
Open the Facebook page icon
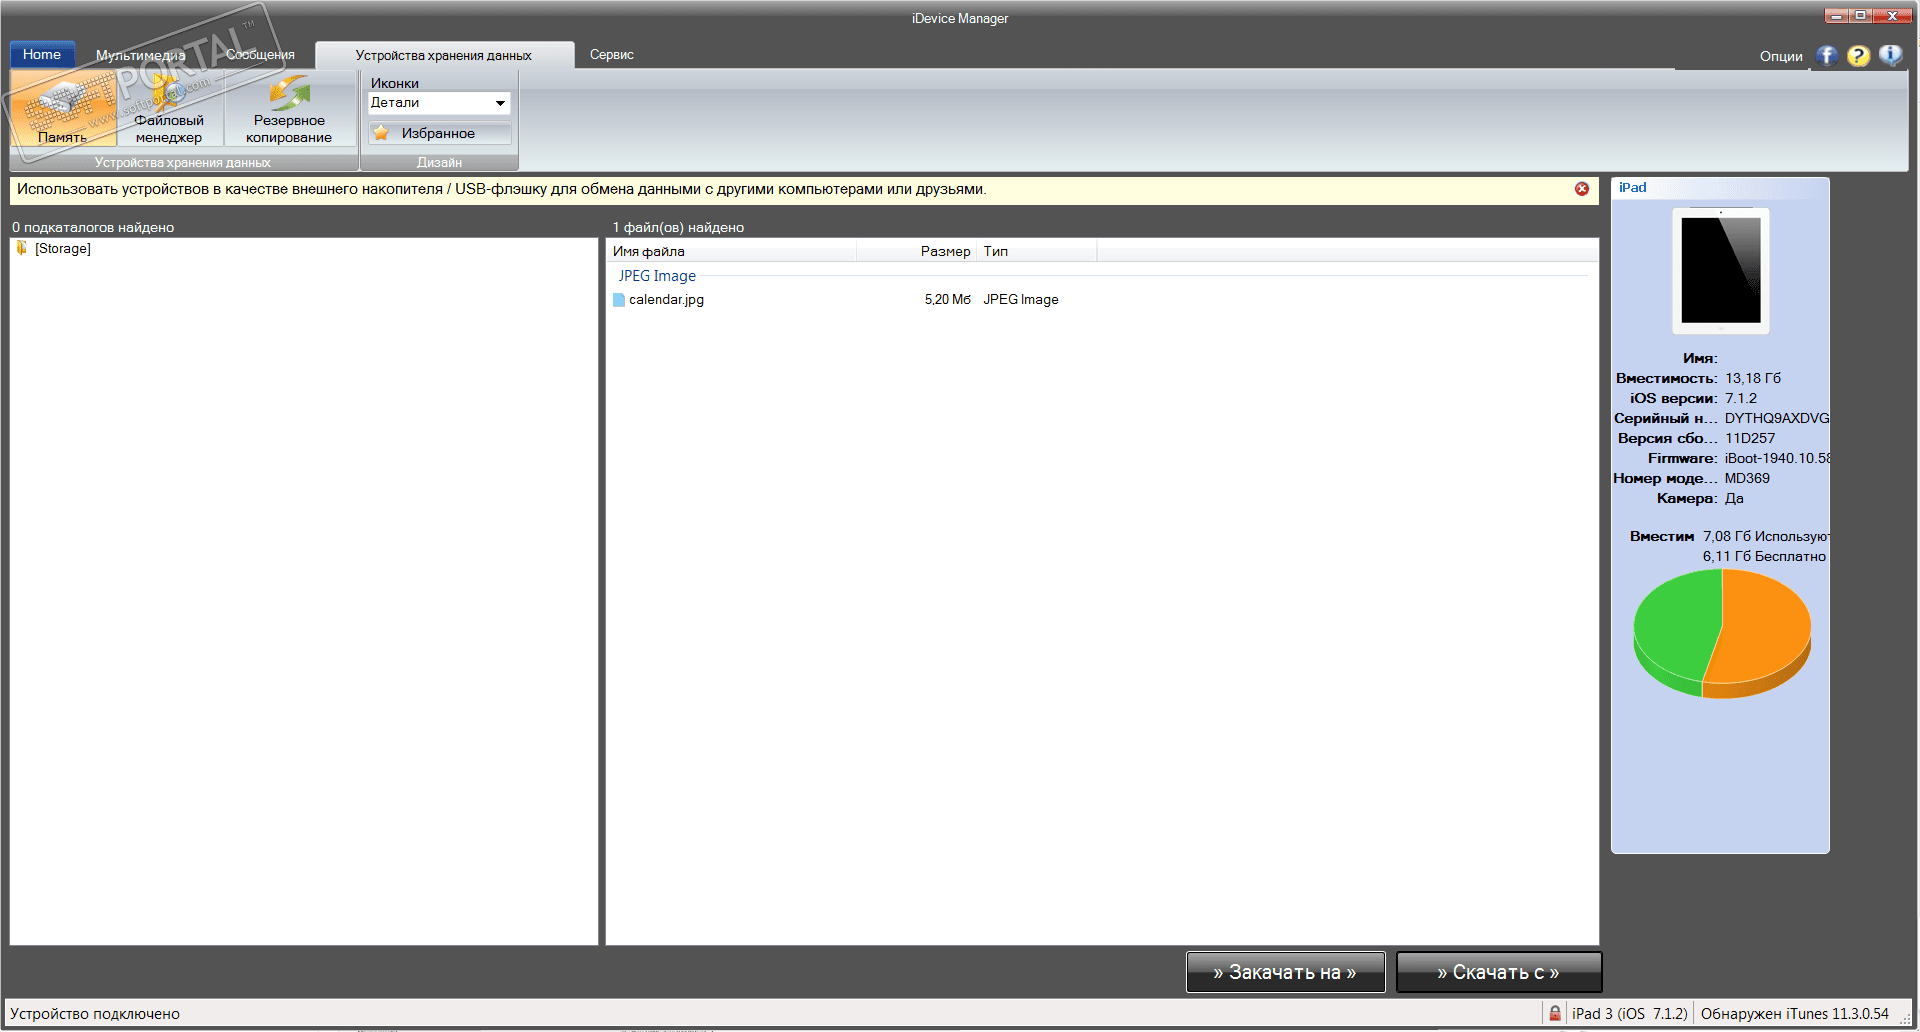(1827, 56)
